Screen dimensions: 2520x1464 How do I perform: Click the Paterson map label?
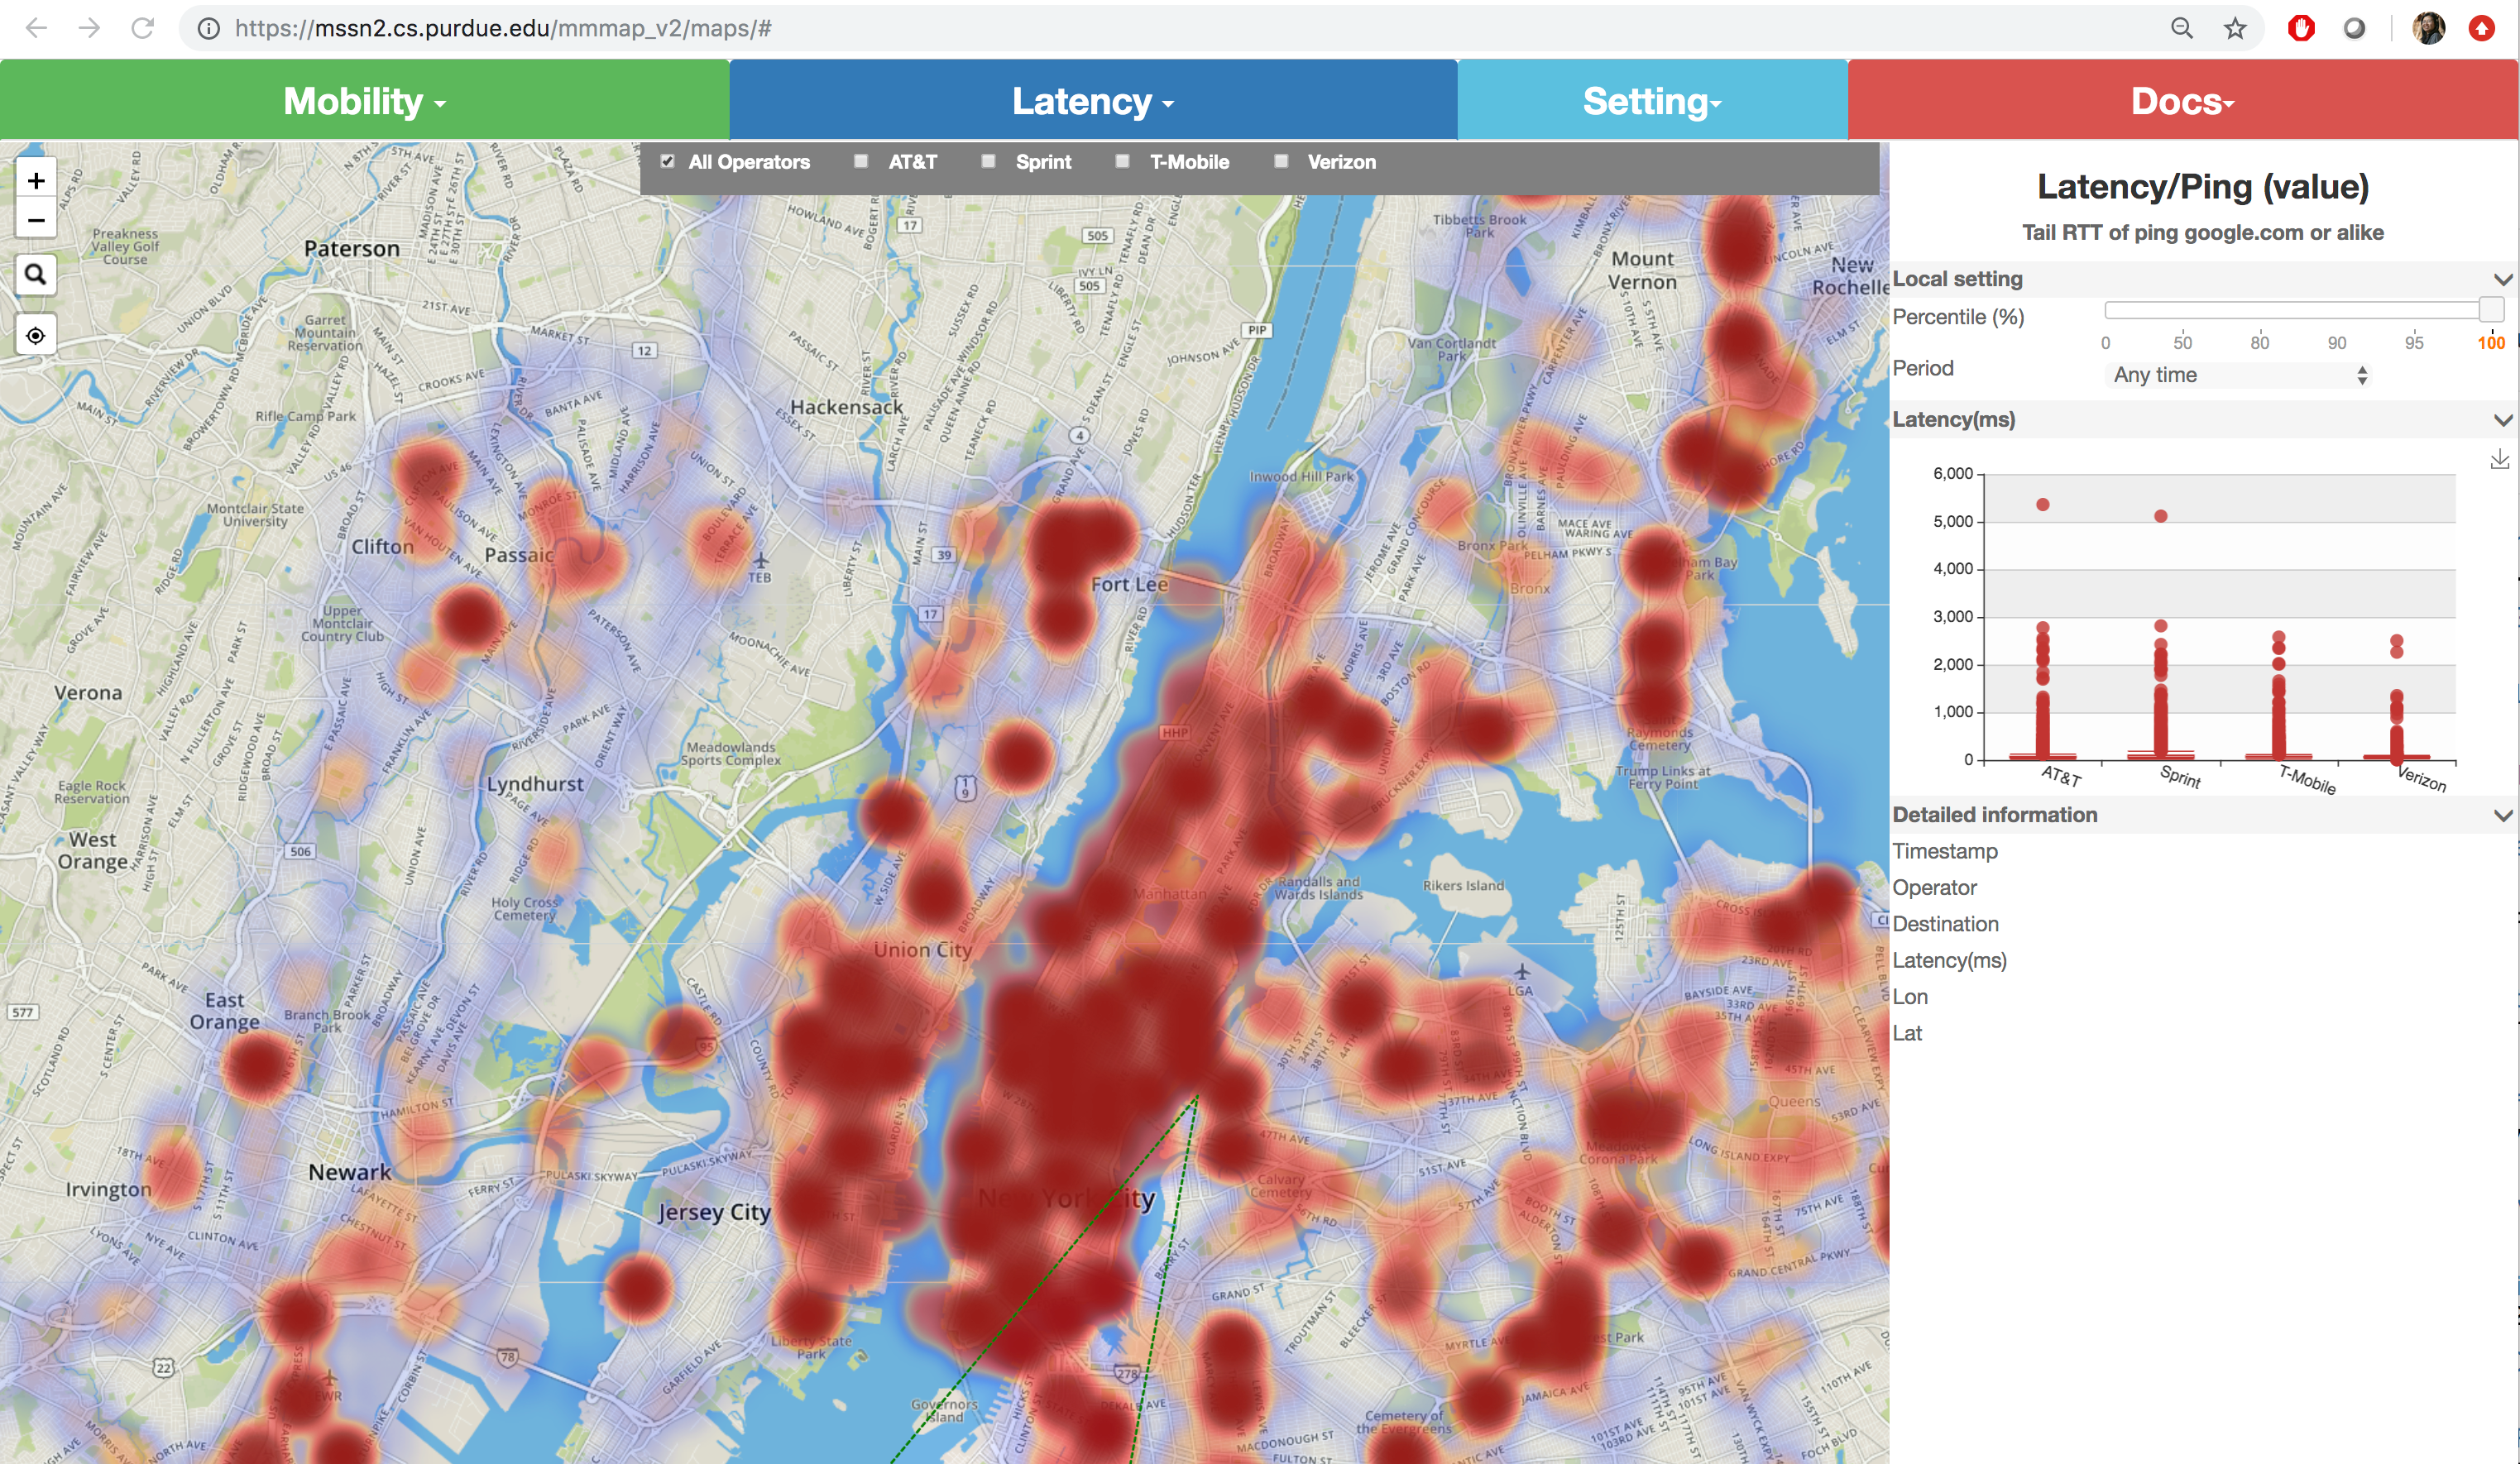[x=351, y=248]
